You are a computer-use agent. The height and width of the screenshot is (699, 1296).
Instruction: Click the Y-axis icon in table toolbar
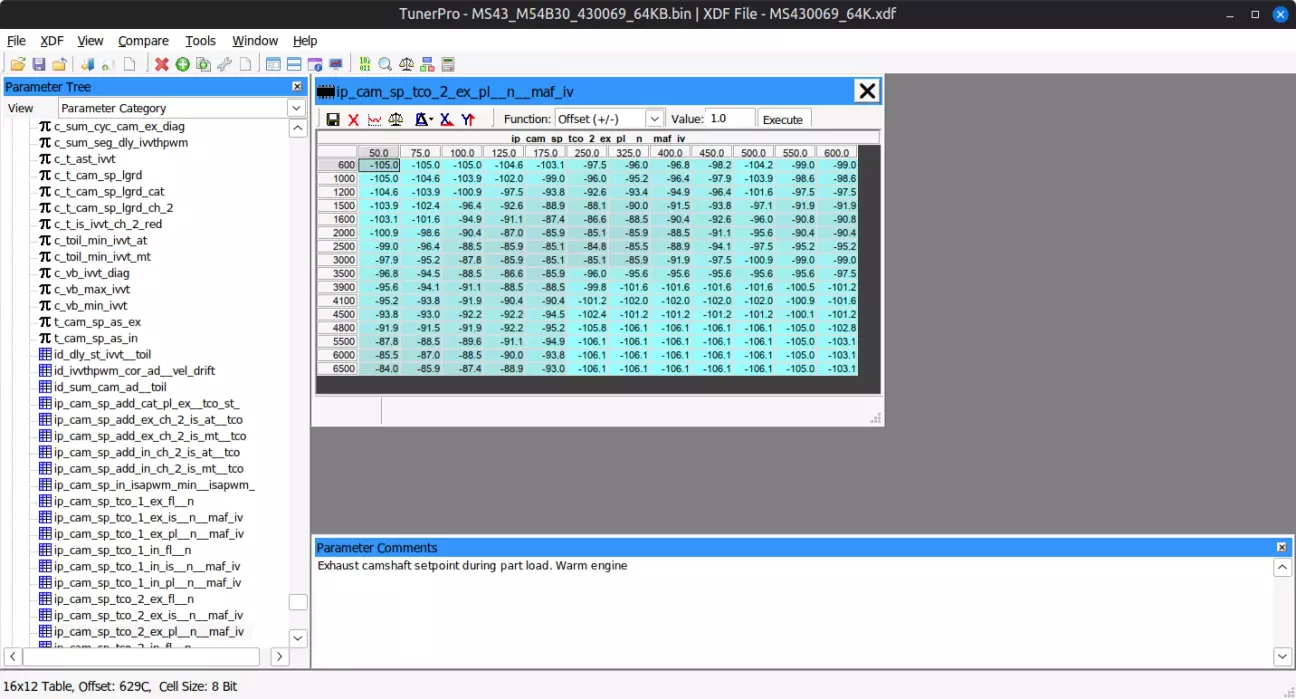click(x=468, y=120)
